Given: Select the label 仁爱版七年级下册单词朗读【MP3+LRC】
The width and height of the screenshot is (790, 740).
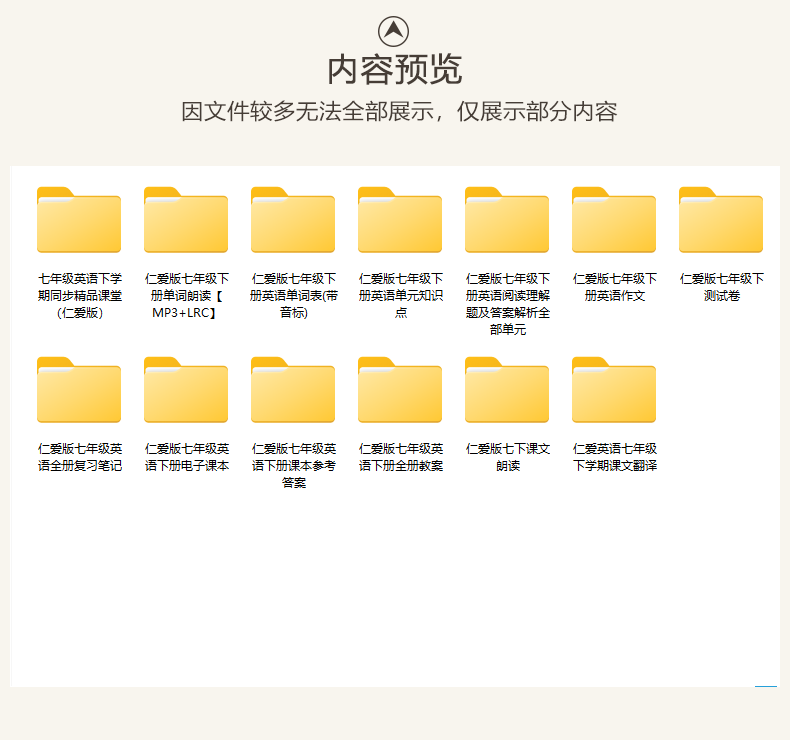Looking at the screenshot, I should 186,296.
